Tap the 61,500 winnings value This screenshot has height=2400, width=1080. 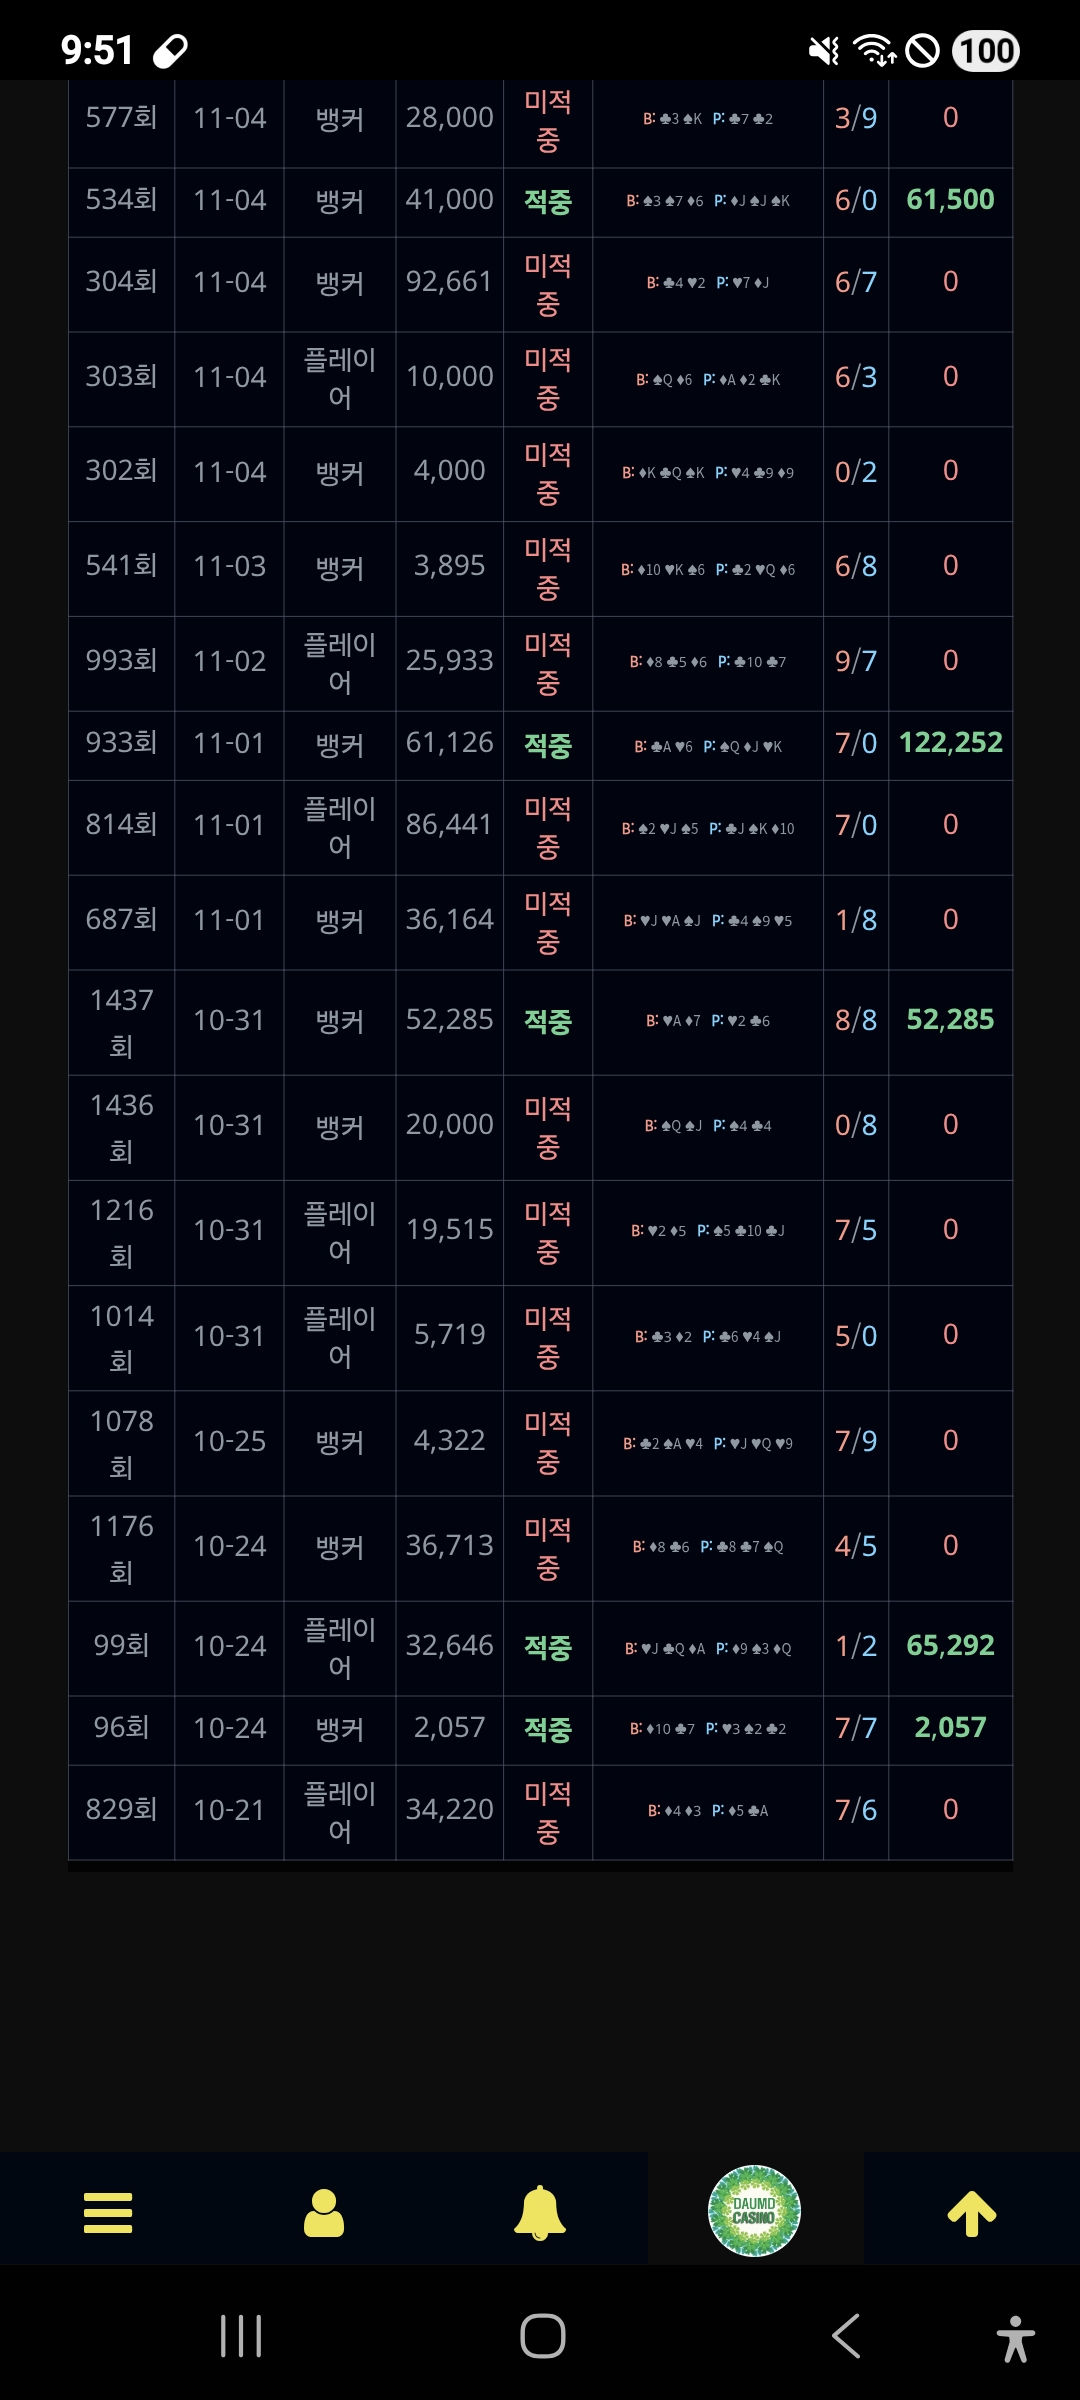click(x=950, y=200)
